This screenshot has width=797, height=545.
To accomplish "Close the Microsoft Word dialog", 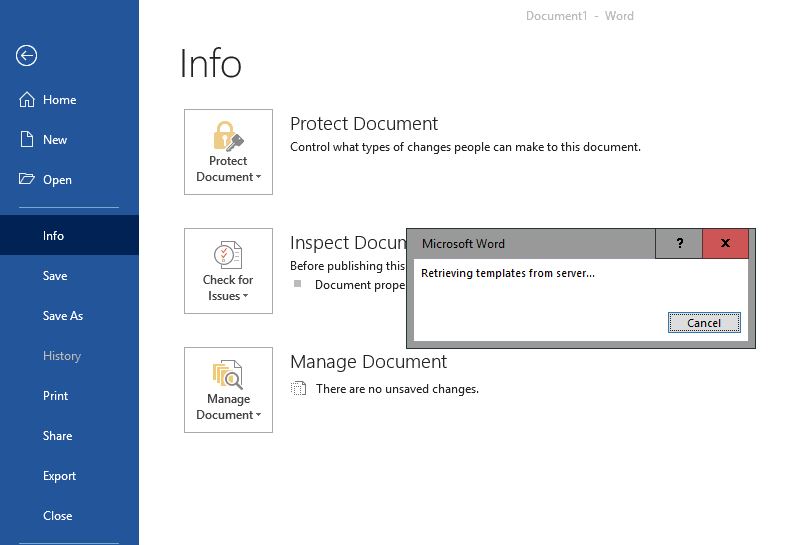I will [x=725, y=244].
